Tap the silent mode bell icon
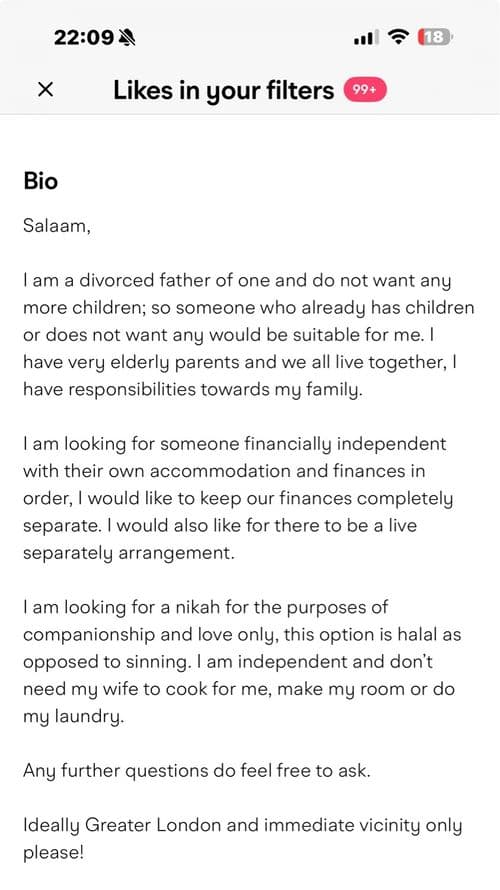This screenshot has width=500, height=890. point(128,37)
